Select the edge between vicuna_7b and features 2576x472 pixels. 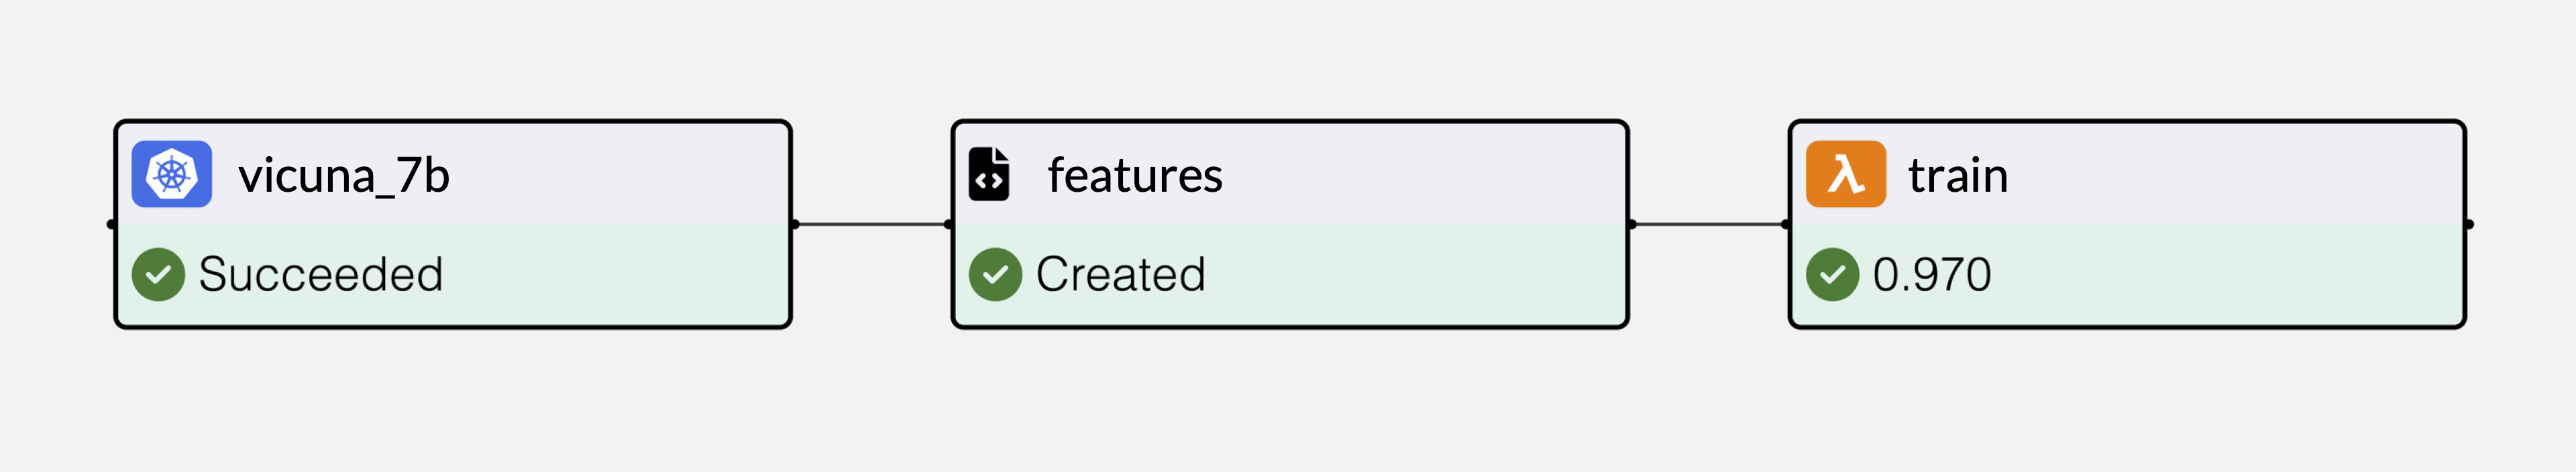point(872,224)
